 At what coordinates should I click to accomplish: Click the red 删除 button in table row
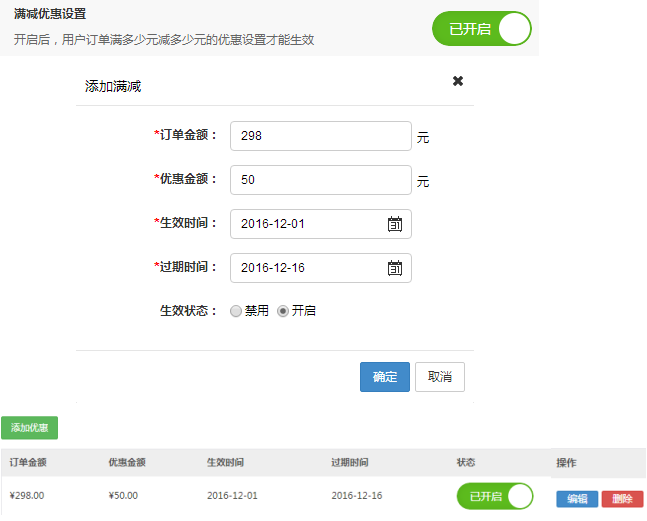pos(622,499)
